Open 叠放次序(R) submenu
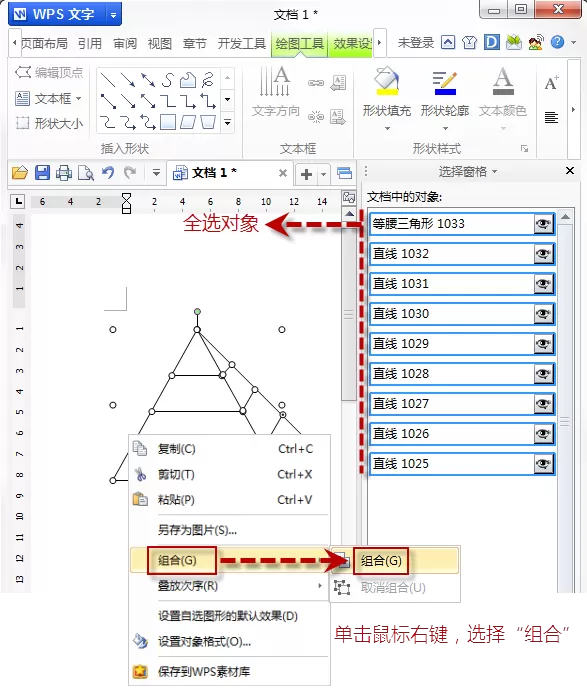587x688 pixels. (x=229, y=586)
